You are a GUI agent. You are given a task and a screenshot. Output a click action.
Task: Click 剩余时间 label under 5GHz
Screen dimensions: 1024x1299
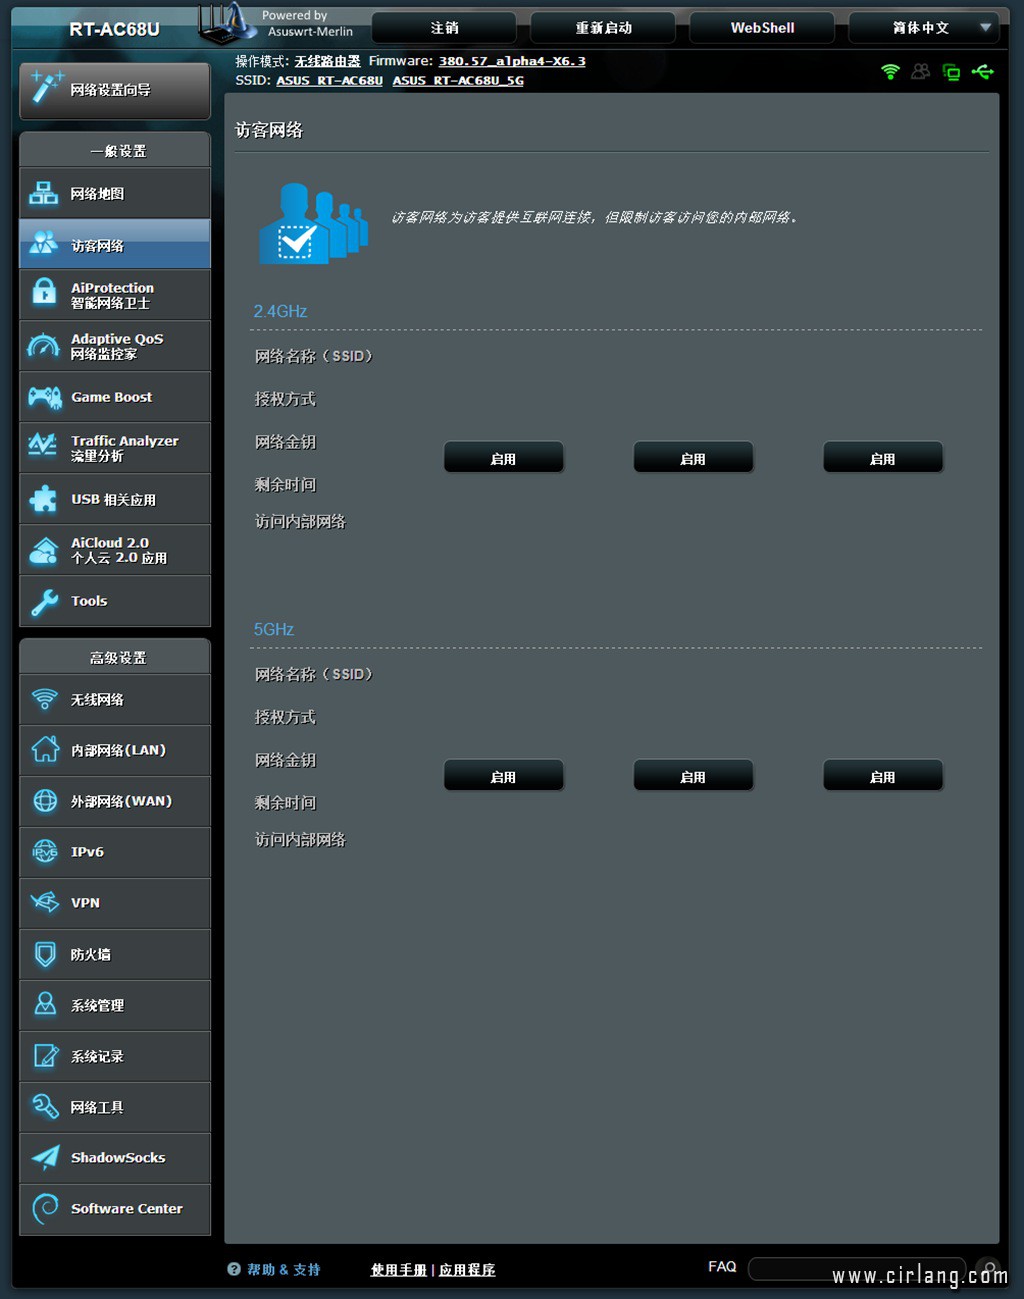285,802
